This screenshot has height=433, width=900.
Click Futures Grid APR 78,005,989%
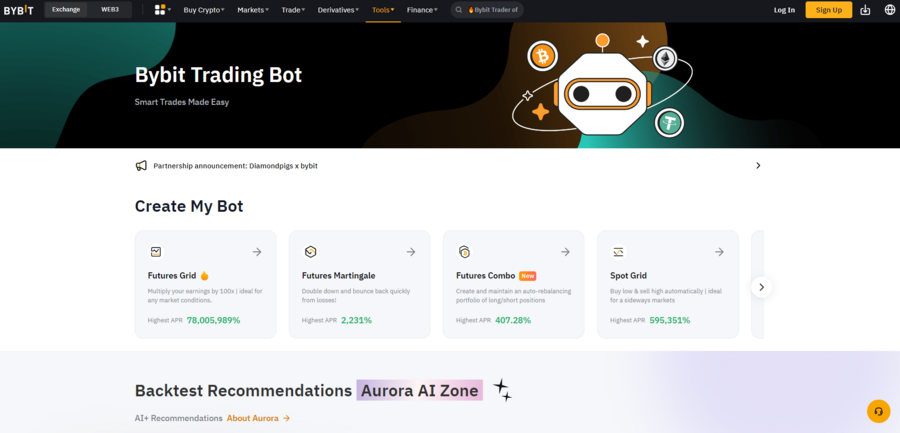(x=214, y=320)
